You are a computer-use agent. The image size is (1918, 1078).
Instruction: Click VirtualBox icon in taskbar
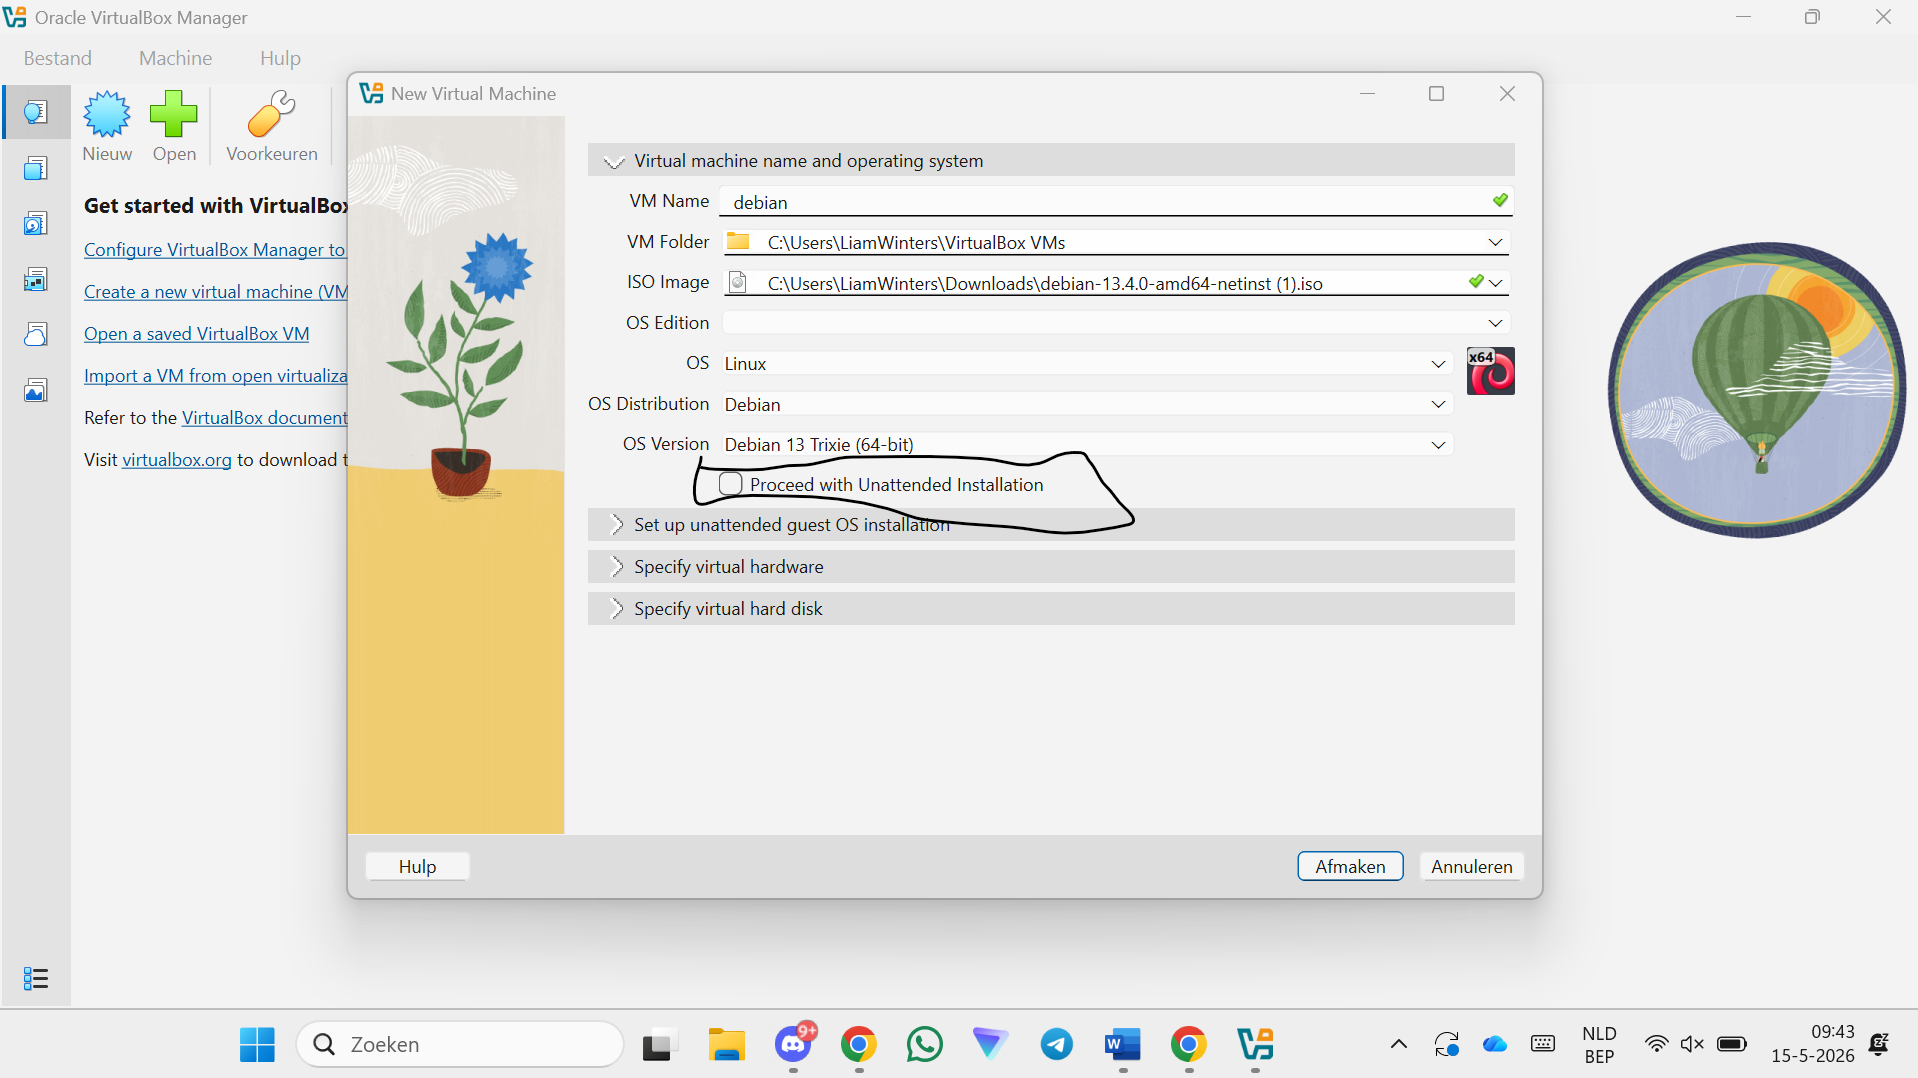pos(1255,1044)
